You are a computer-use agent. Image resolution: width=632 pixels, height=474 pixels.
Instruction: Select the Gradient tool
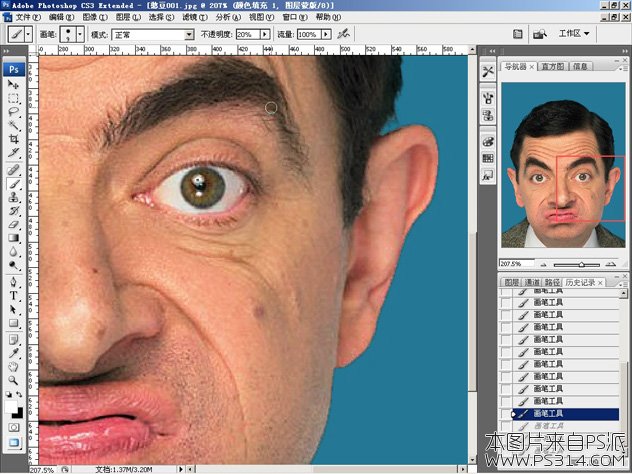coord(14,238)
